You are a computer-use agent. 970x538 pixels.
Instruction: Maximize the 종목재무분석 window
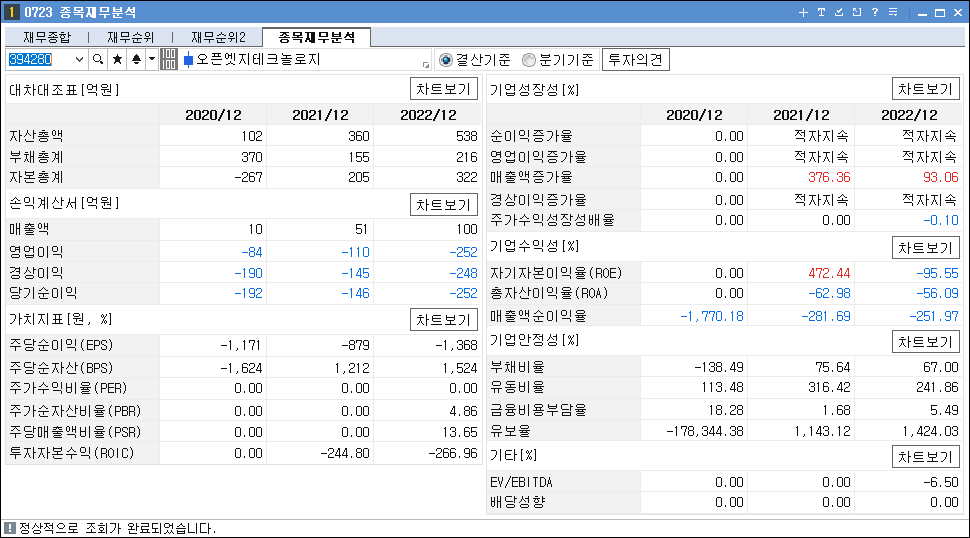pos(940,13)
